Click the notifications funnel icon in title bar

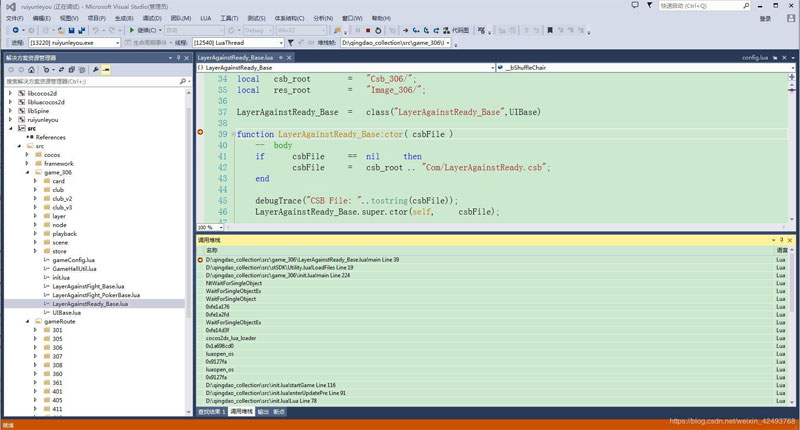pos(649,6)
